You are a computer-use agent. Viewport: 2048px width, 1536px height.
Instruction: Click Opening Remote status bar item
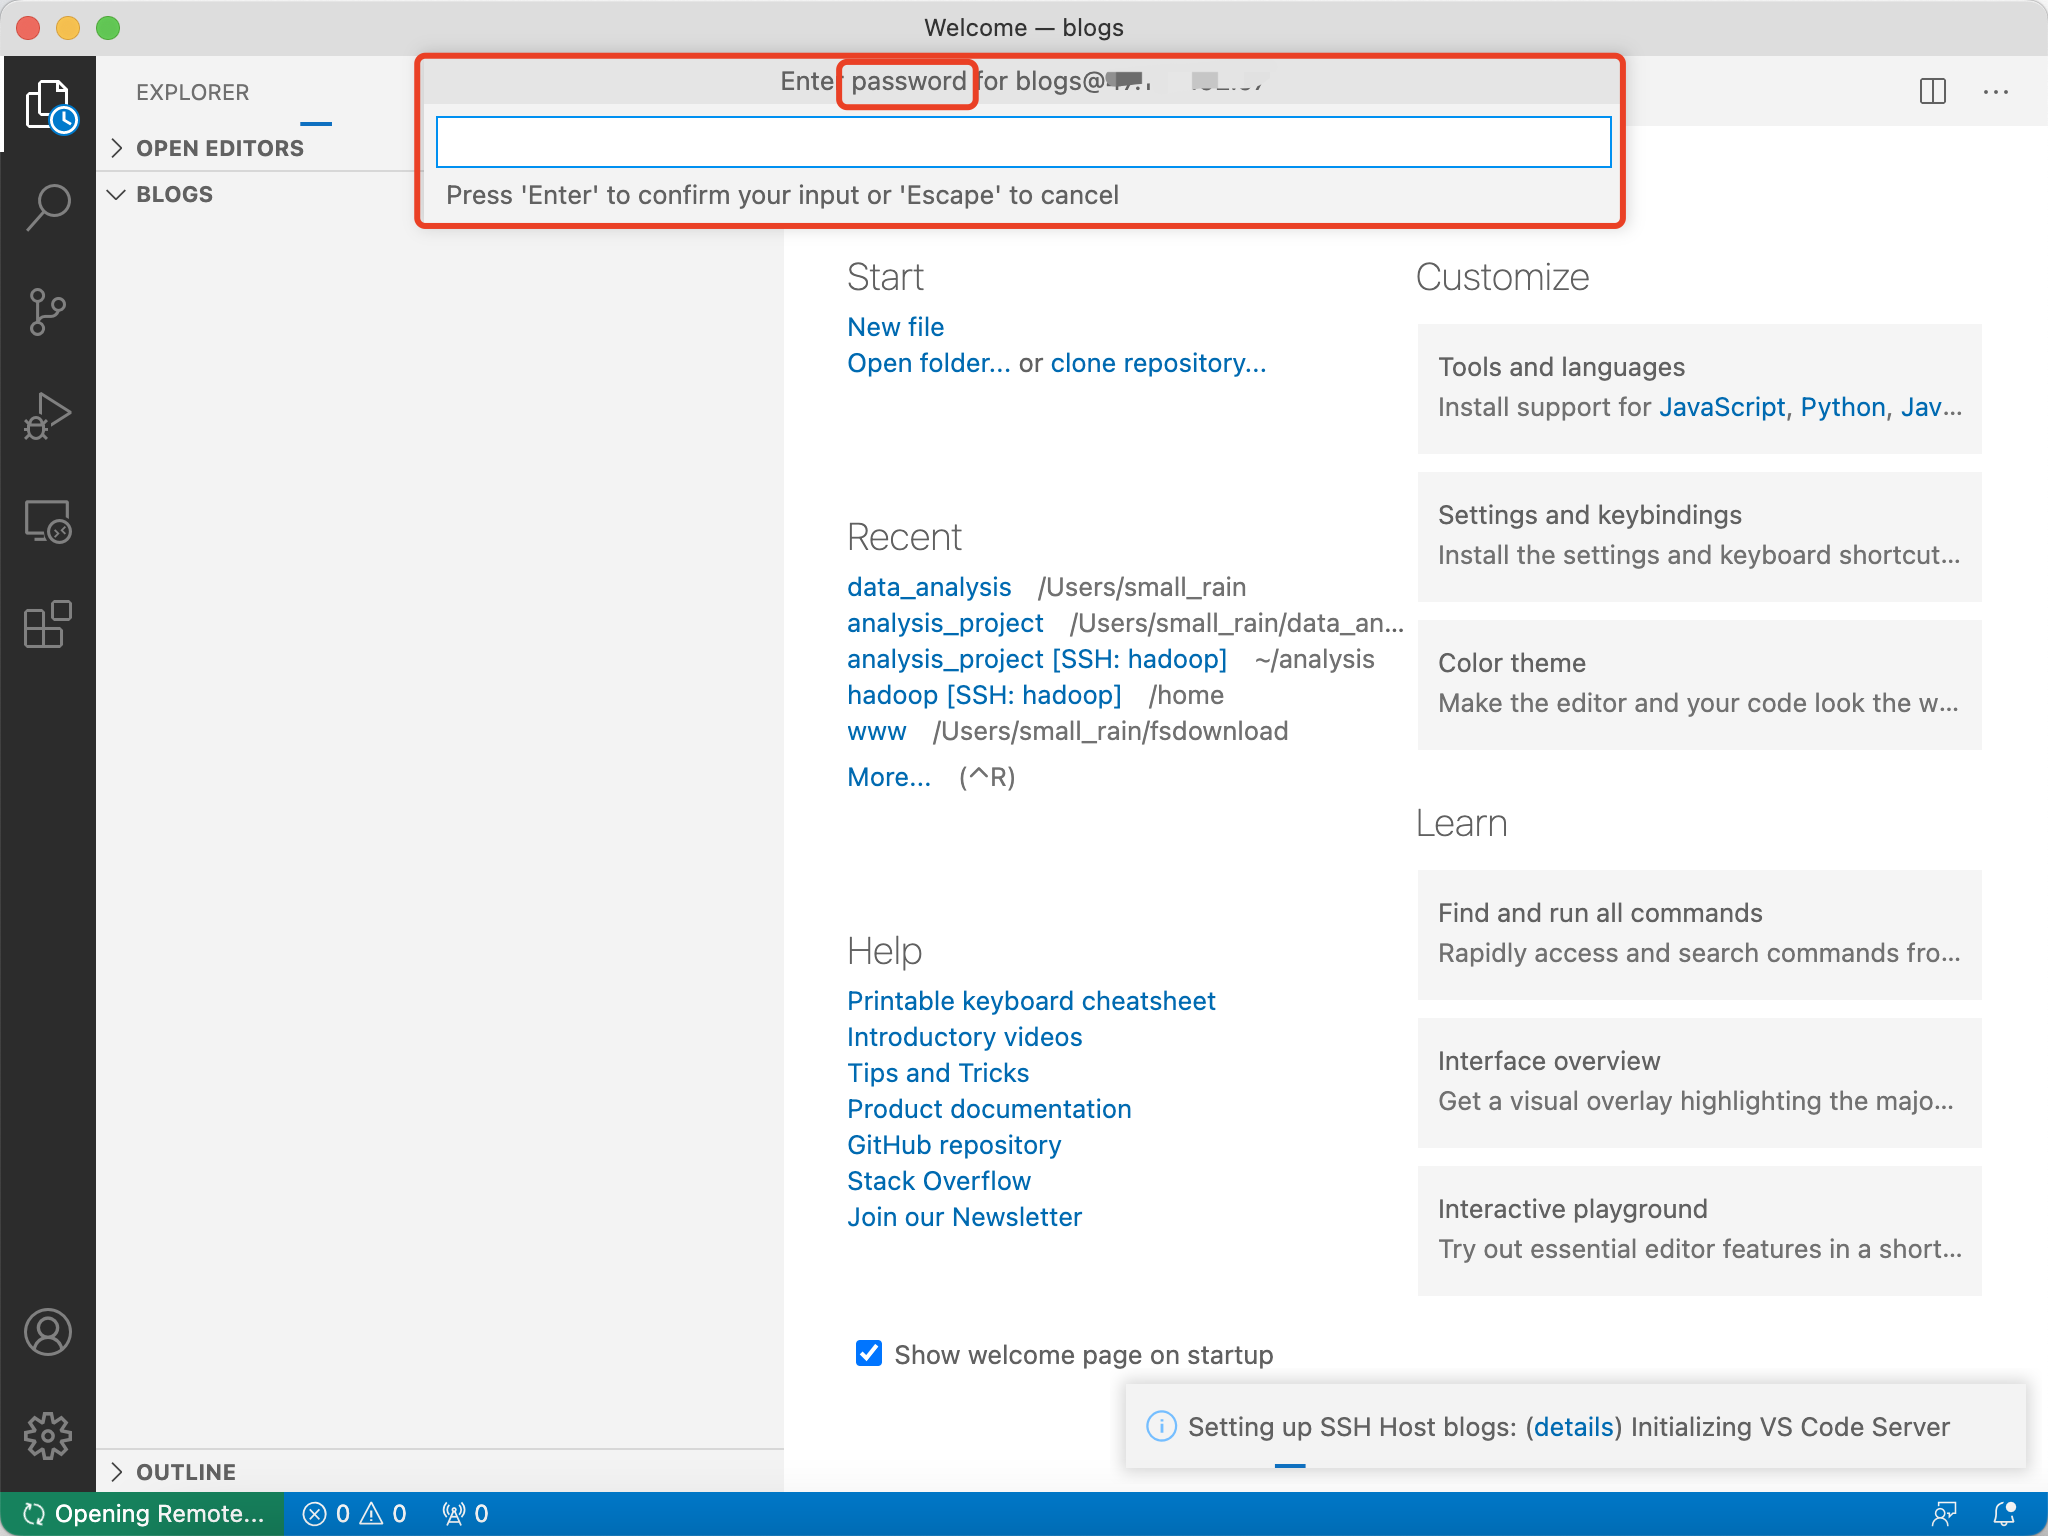click(x=143, y=1514)
